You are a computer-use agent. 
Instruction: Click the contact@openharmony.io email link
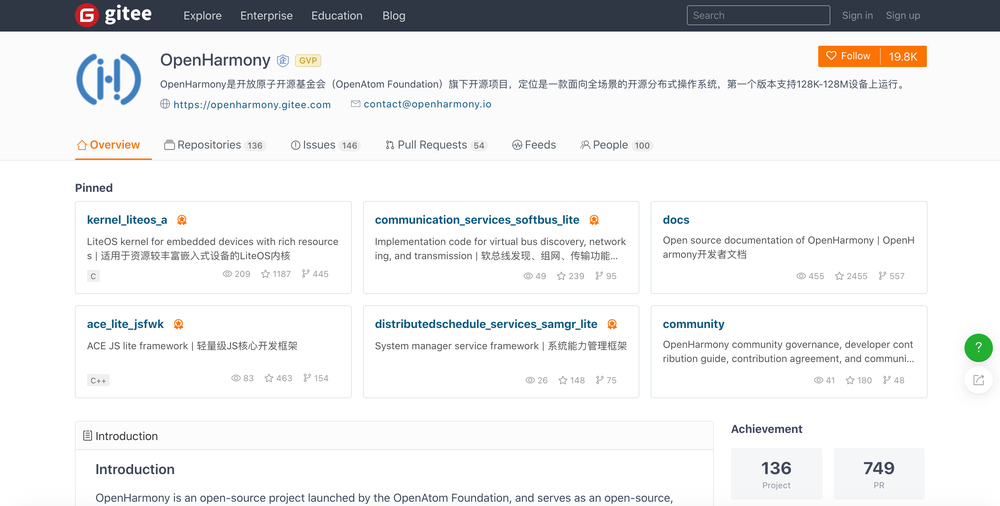pos(427,104)
